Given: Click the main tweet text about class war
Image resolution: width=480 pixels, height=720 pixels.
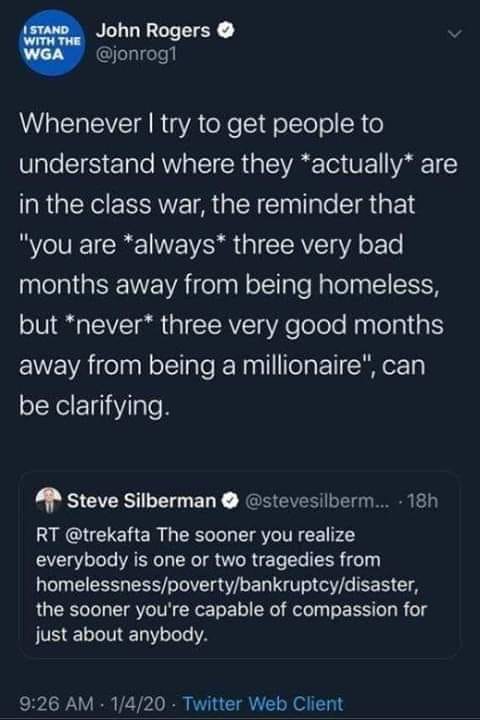Looking at the screenshot, I should pos(238,264).
